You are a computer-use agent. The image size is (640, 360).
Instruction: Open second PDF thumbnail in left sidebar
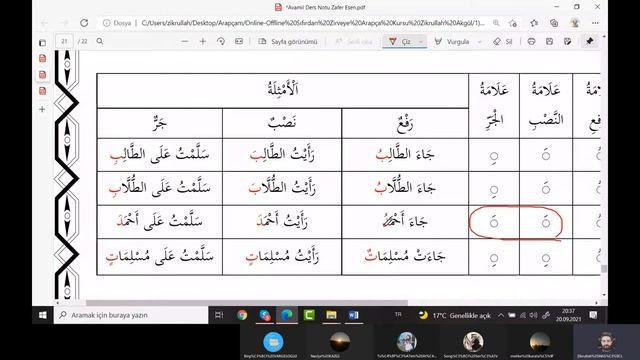pos(42,75)
